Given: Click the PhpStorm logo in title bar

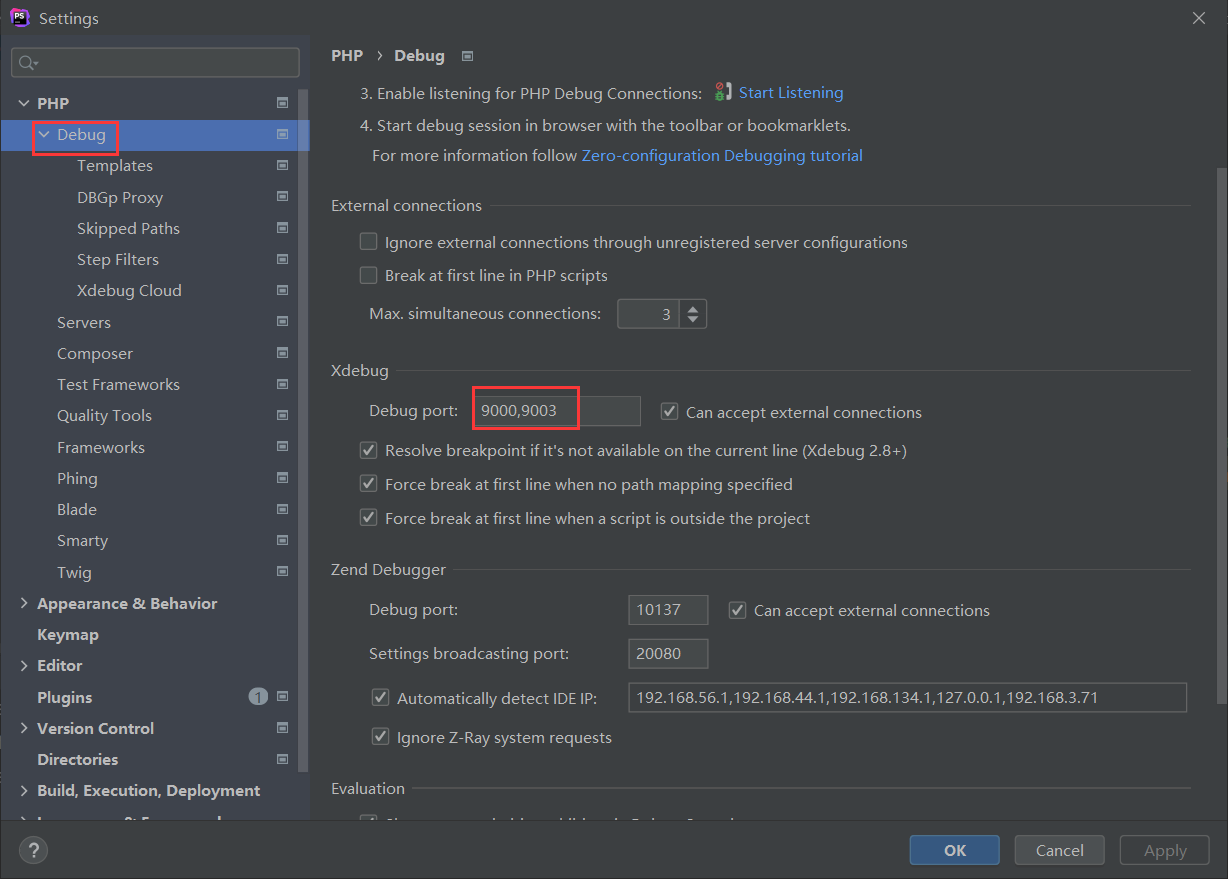Looking at the screenshot, I should click(x=19, y=17).
